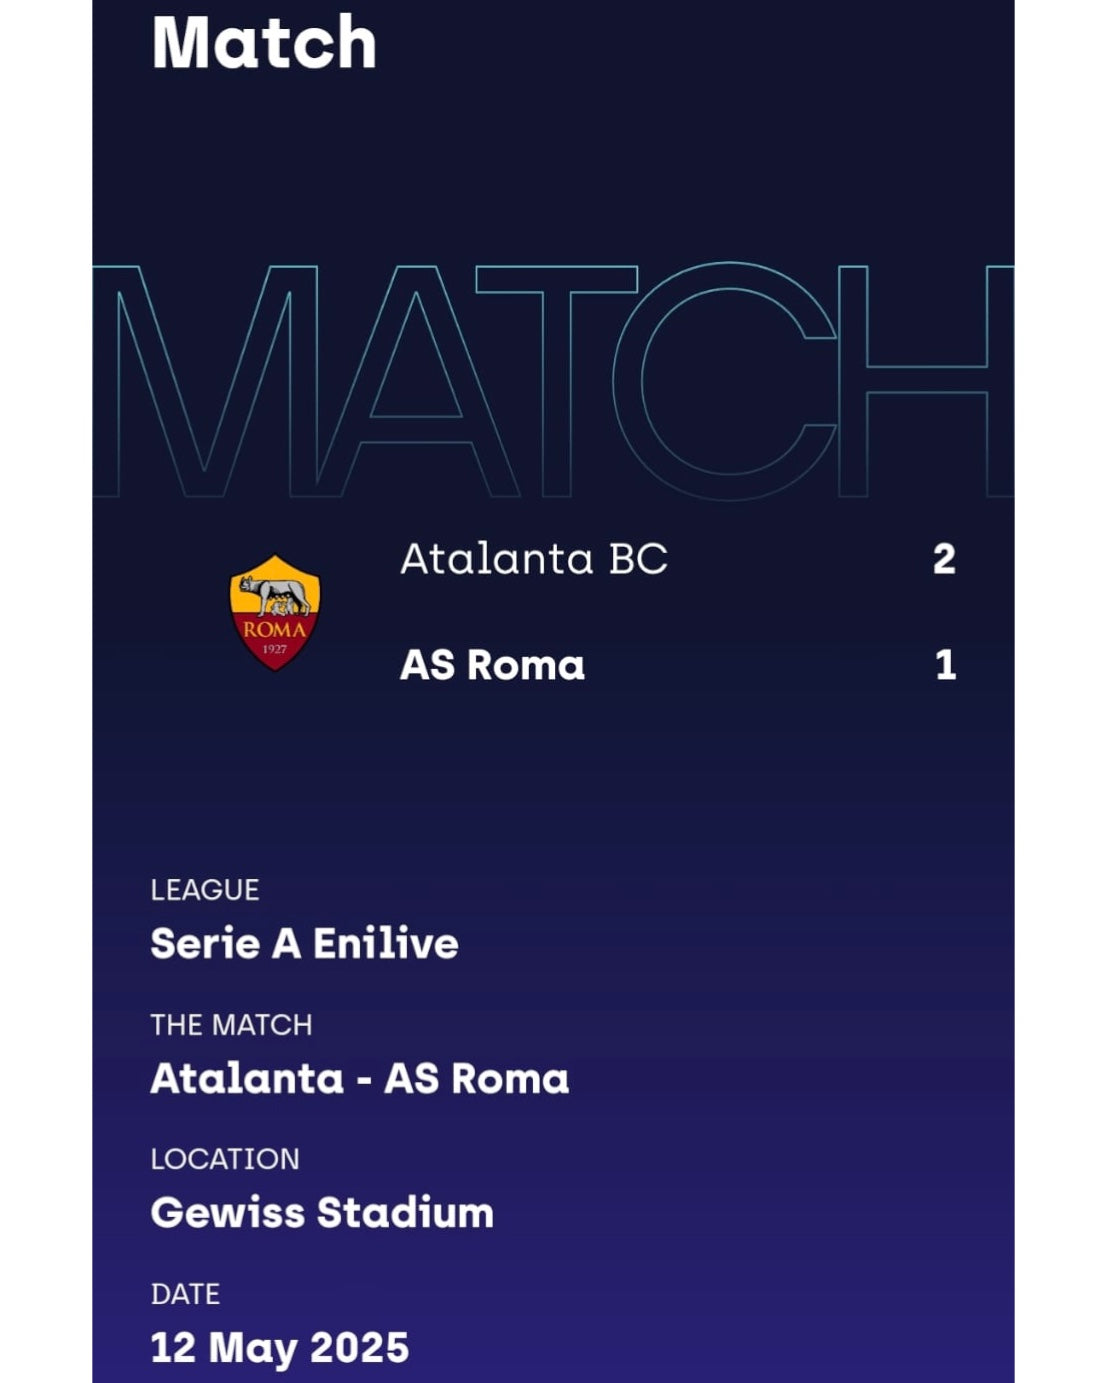Click AS Roma's score of 1
This screenshot has height=1383, width=1107.
click(x=945, y=665)
